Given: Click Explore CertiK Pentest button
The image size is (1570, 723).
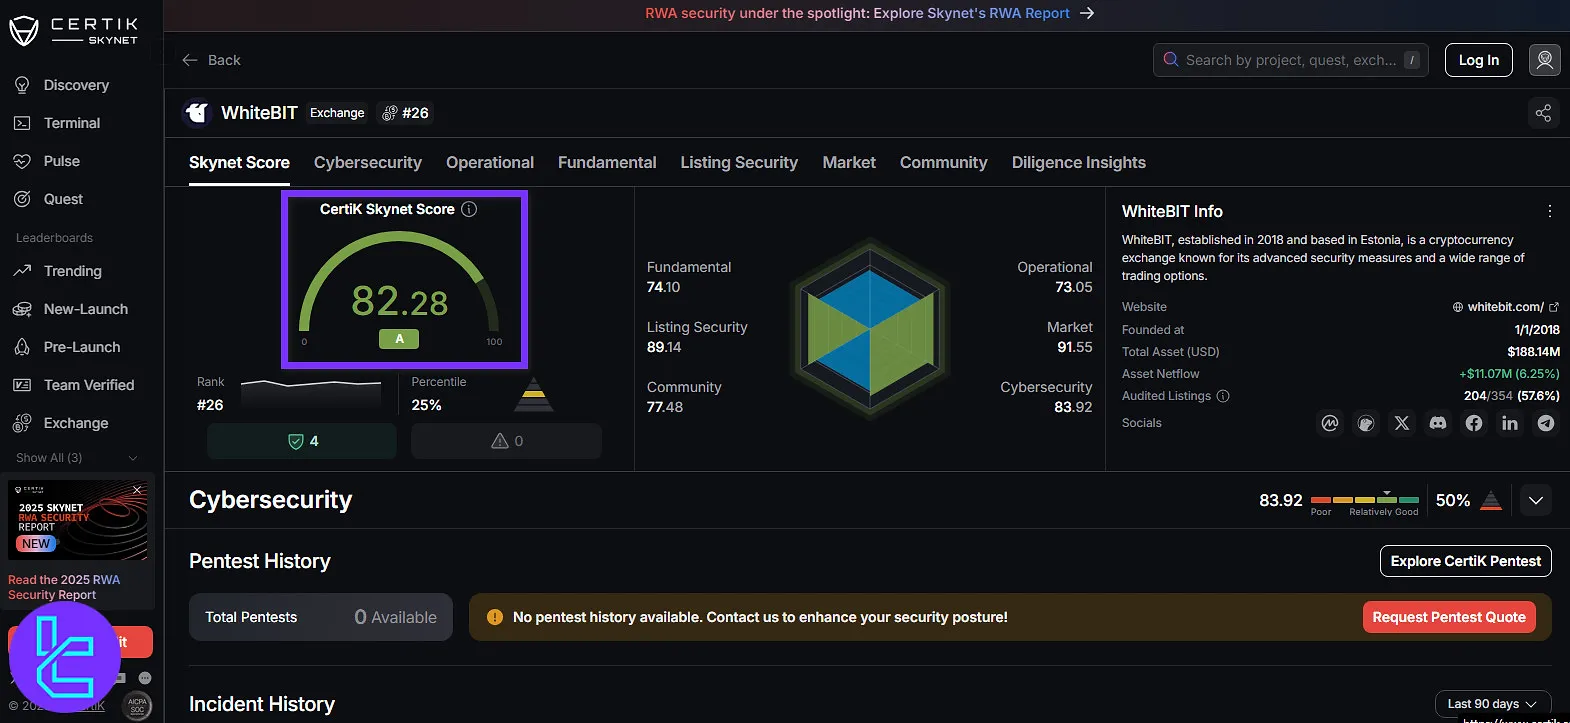Looking at the screenshot, I should pos(1465,561).
